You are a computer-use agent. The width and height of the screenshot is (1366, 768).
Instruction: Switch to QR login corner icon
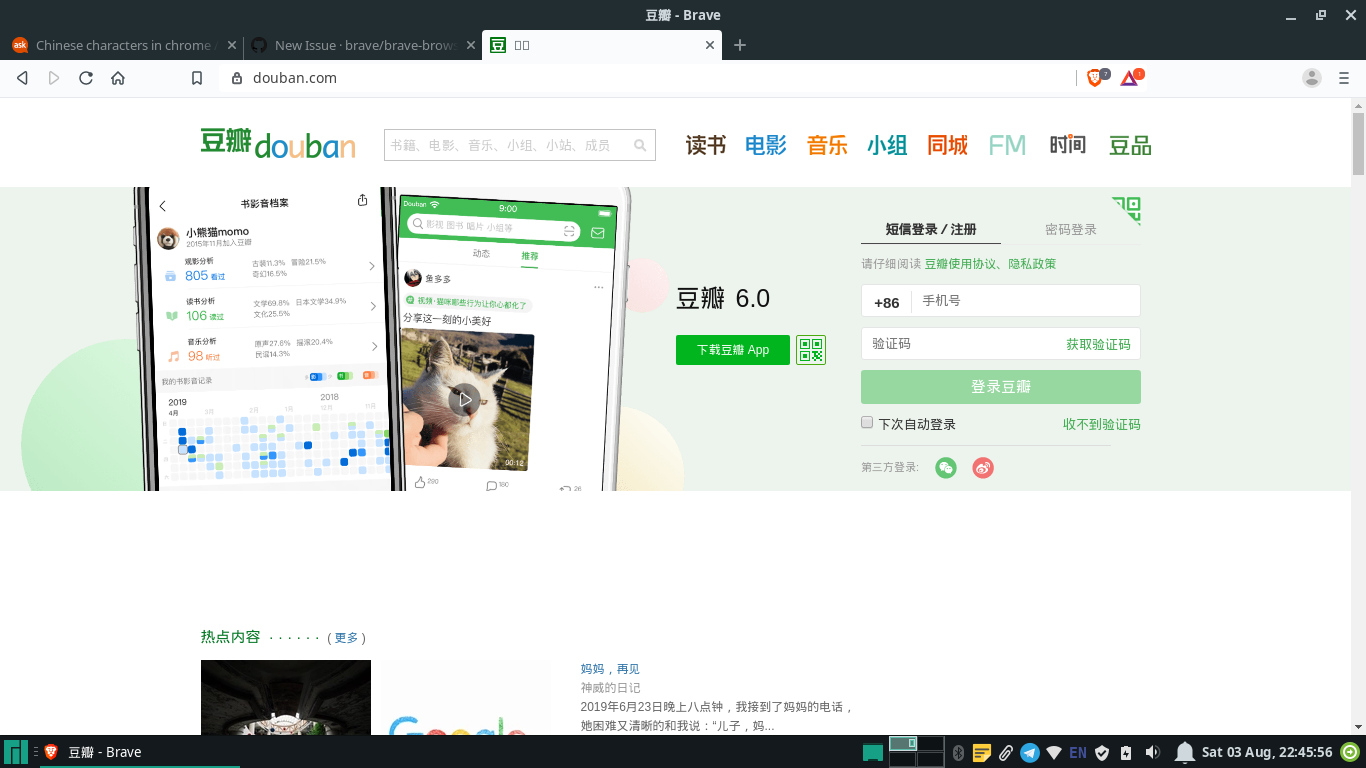coord(1127,210)
